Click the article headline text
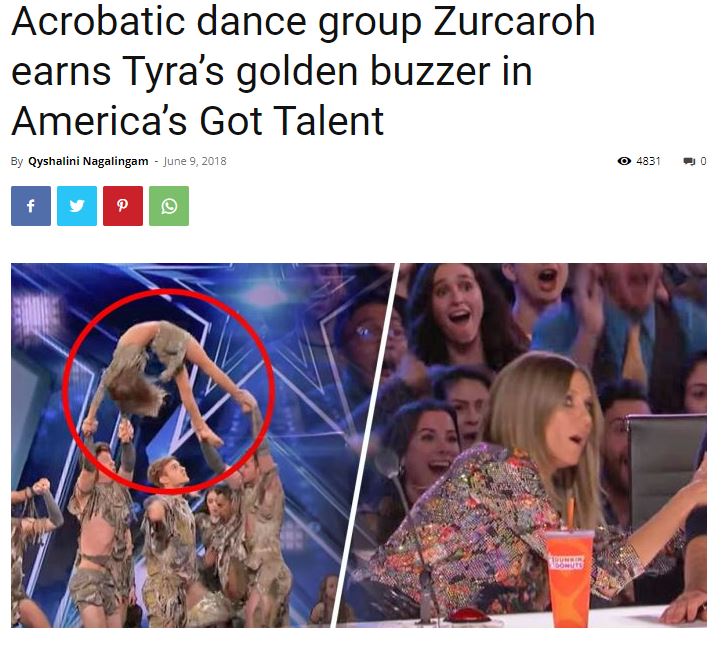The image size is (727, 652). [x=303, y=70]
